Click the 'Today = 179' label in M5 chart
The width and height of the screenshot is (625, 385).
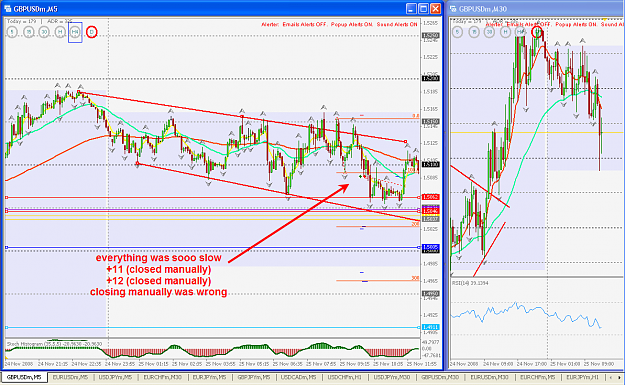(22, 21)
